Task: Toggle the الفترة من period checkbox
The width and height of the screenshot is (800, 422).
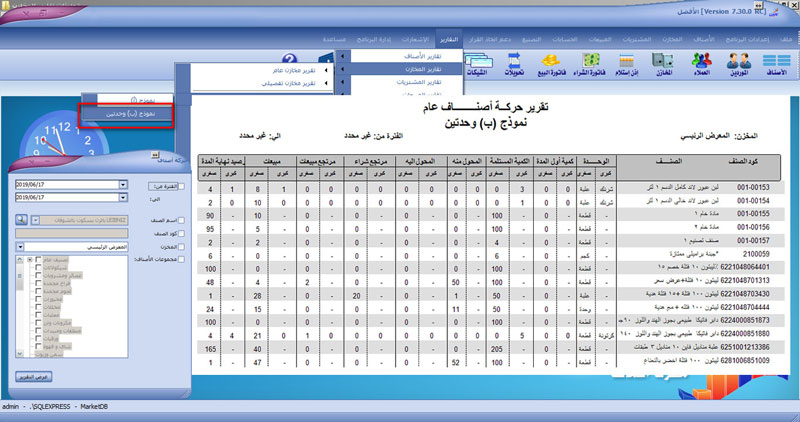Action: tap(181, 186)
